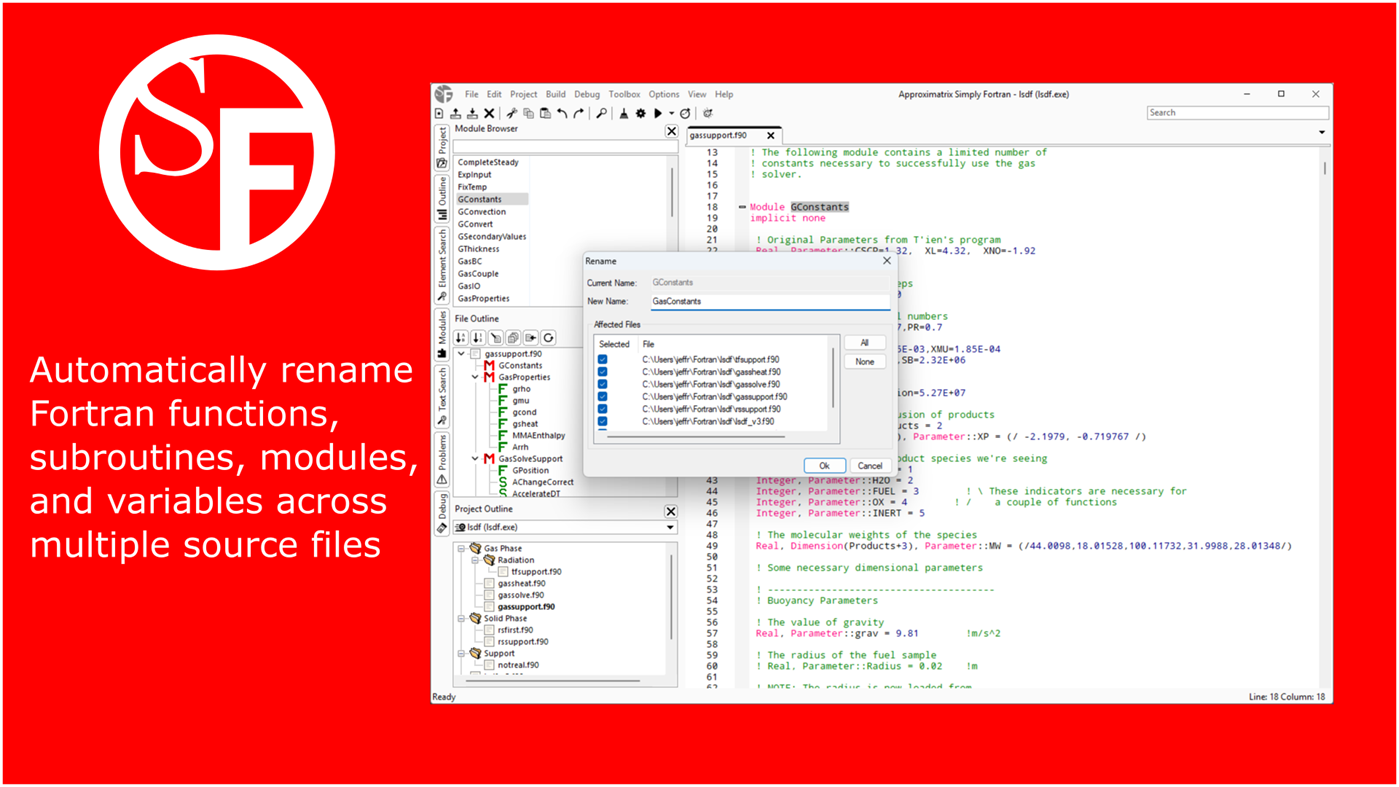
Task: Click the Find magnifier toolbar icon
Action: (x=601, y=114)
